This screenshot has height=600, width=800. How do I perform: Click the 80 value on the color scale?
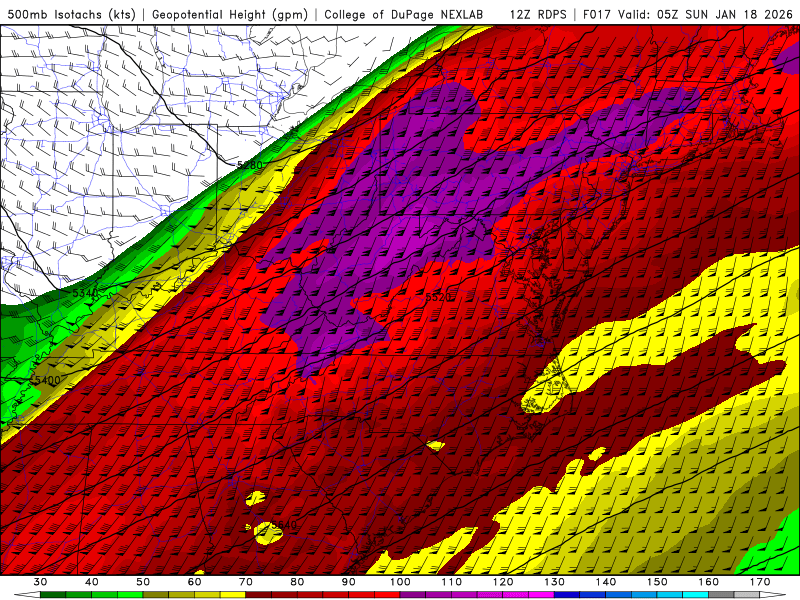[x=297, y=582]
